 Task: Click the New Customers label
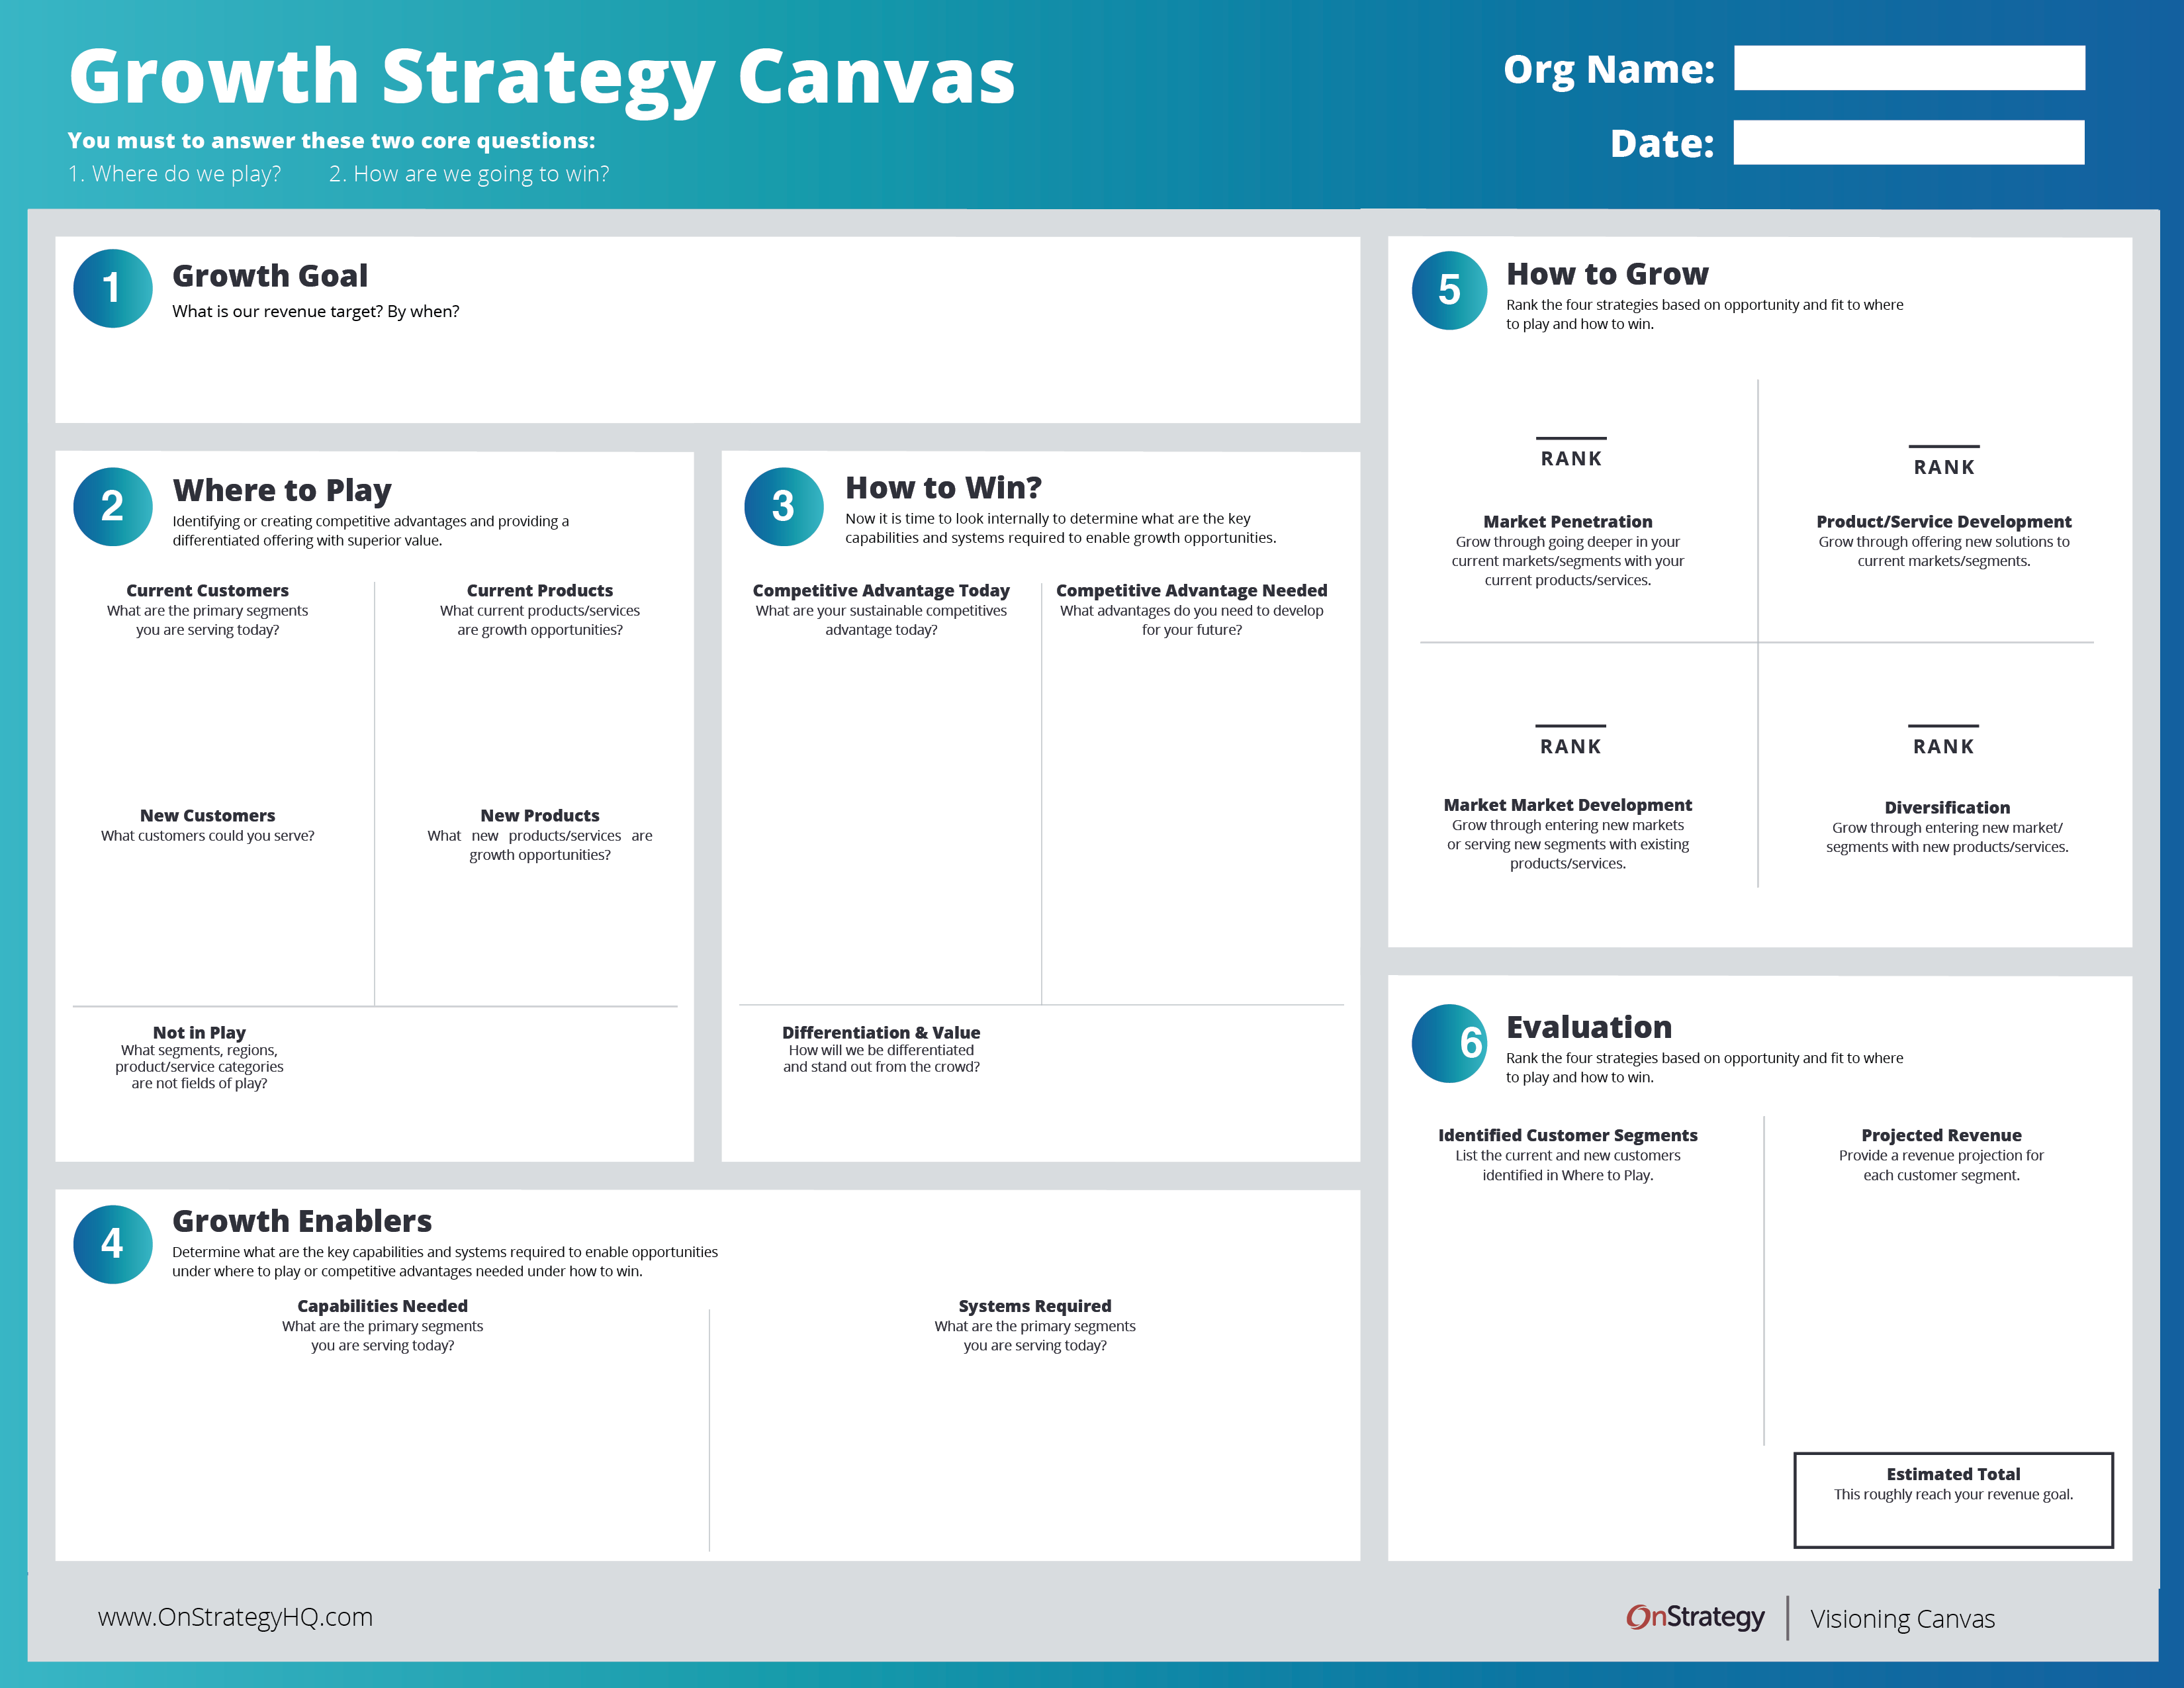[x=207, y=815]
